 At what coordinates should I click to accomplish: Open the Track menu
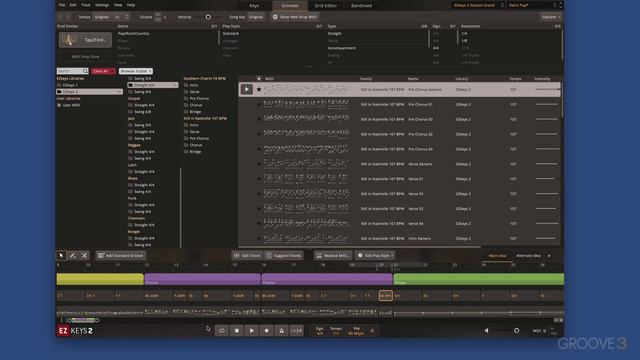tap(86, 5)
